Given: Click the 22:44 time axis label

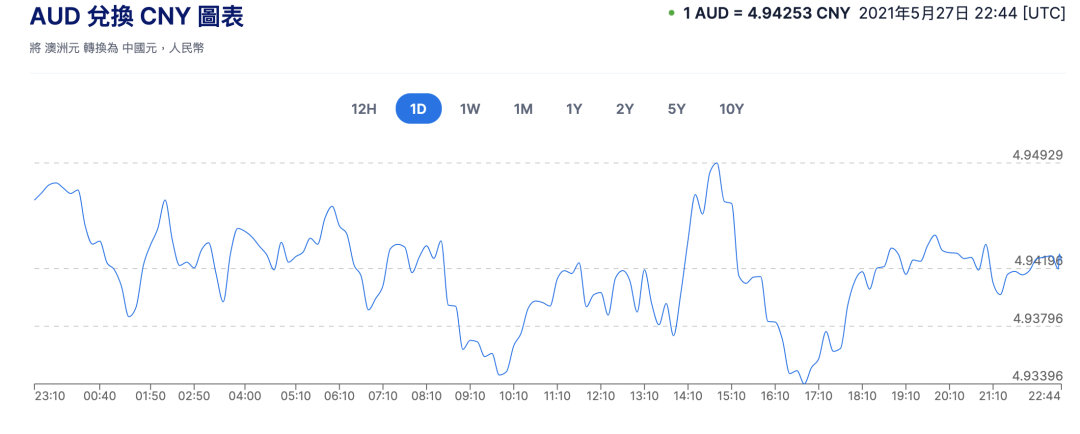Looking at the screenshot, I should (x=1044, y=396).
